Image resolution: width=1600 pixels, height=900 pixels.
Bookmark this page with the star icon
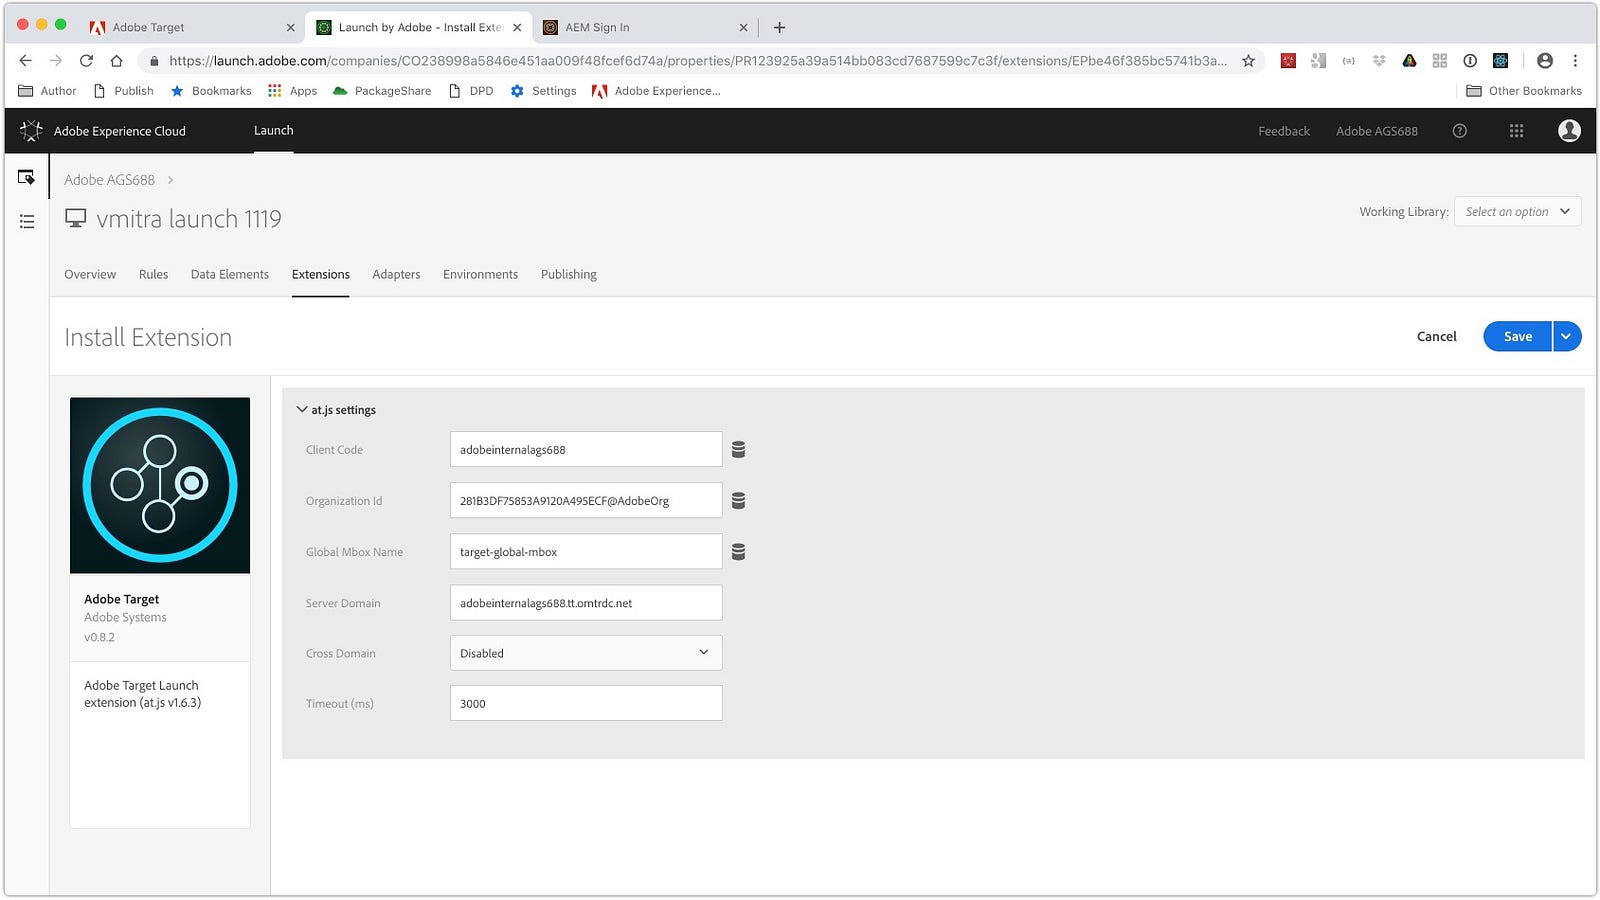click(1248, 61)
